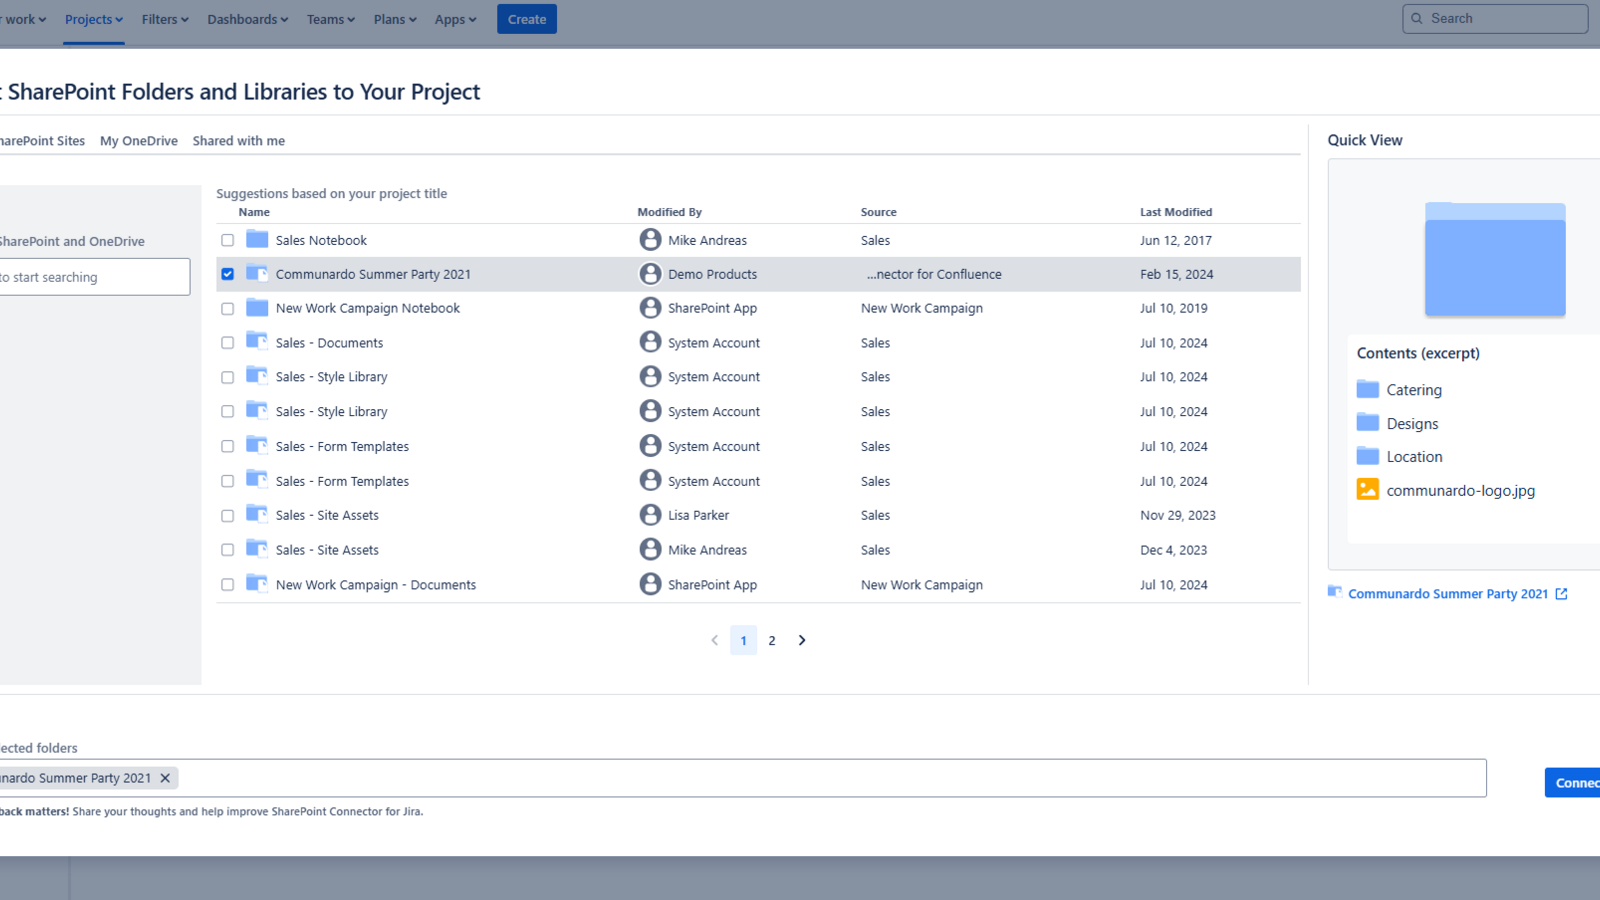
Task: Open the Projects dropdown menu
Action: (x=94, y=19)
